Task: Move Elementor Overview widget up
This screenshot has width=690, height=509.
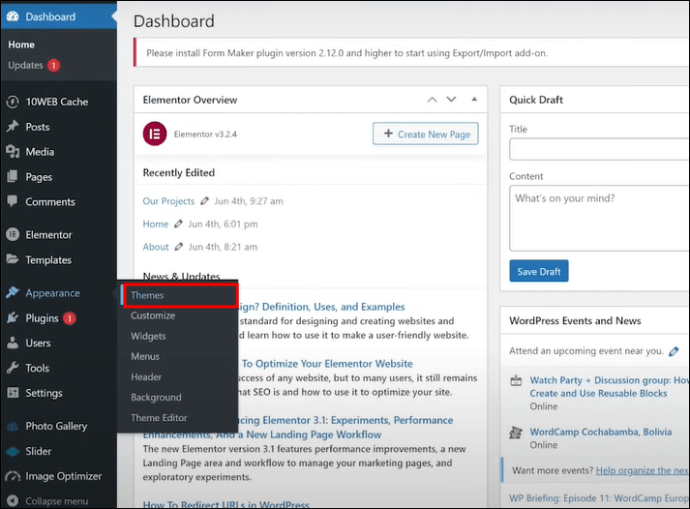Action: pyautogui.click(x=432, y=100)
